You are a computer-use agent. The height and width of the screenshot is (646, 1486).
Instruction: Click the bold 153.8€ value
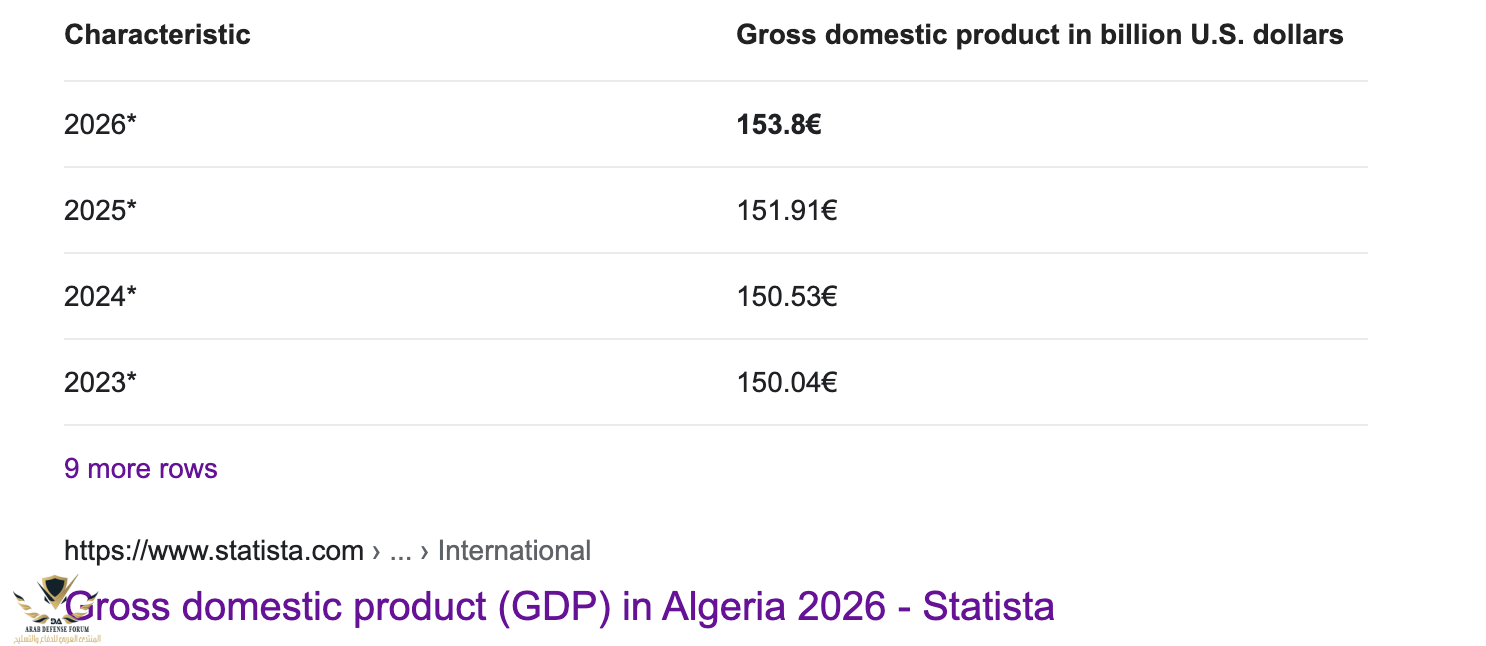779,125
